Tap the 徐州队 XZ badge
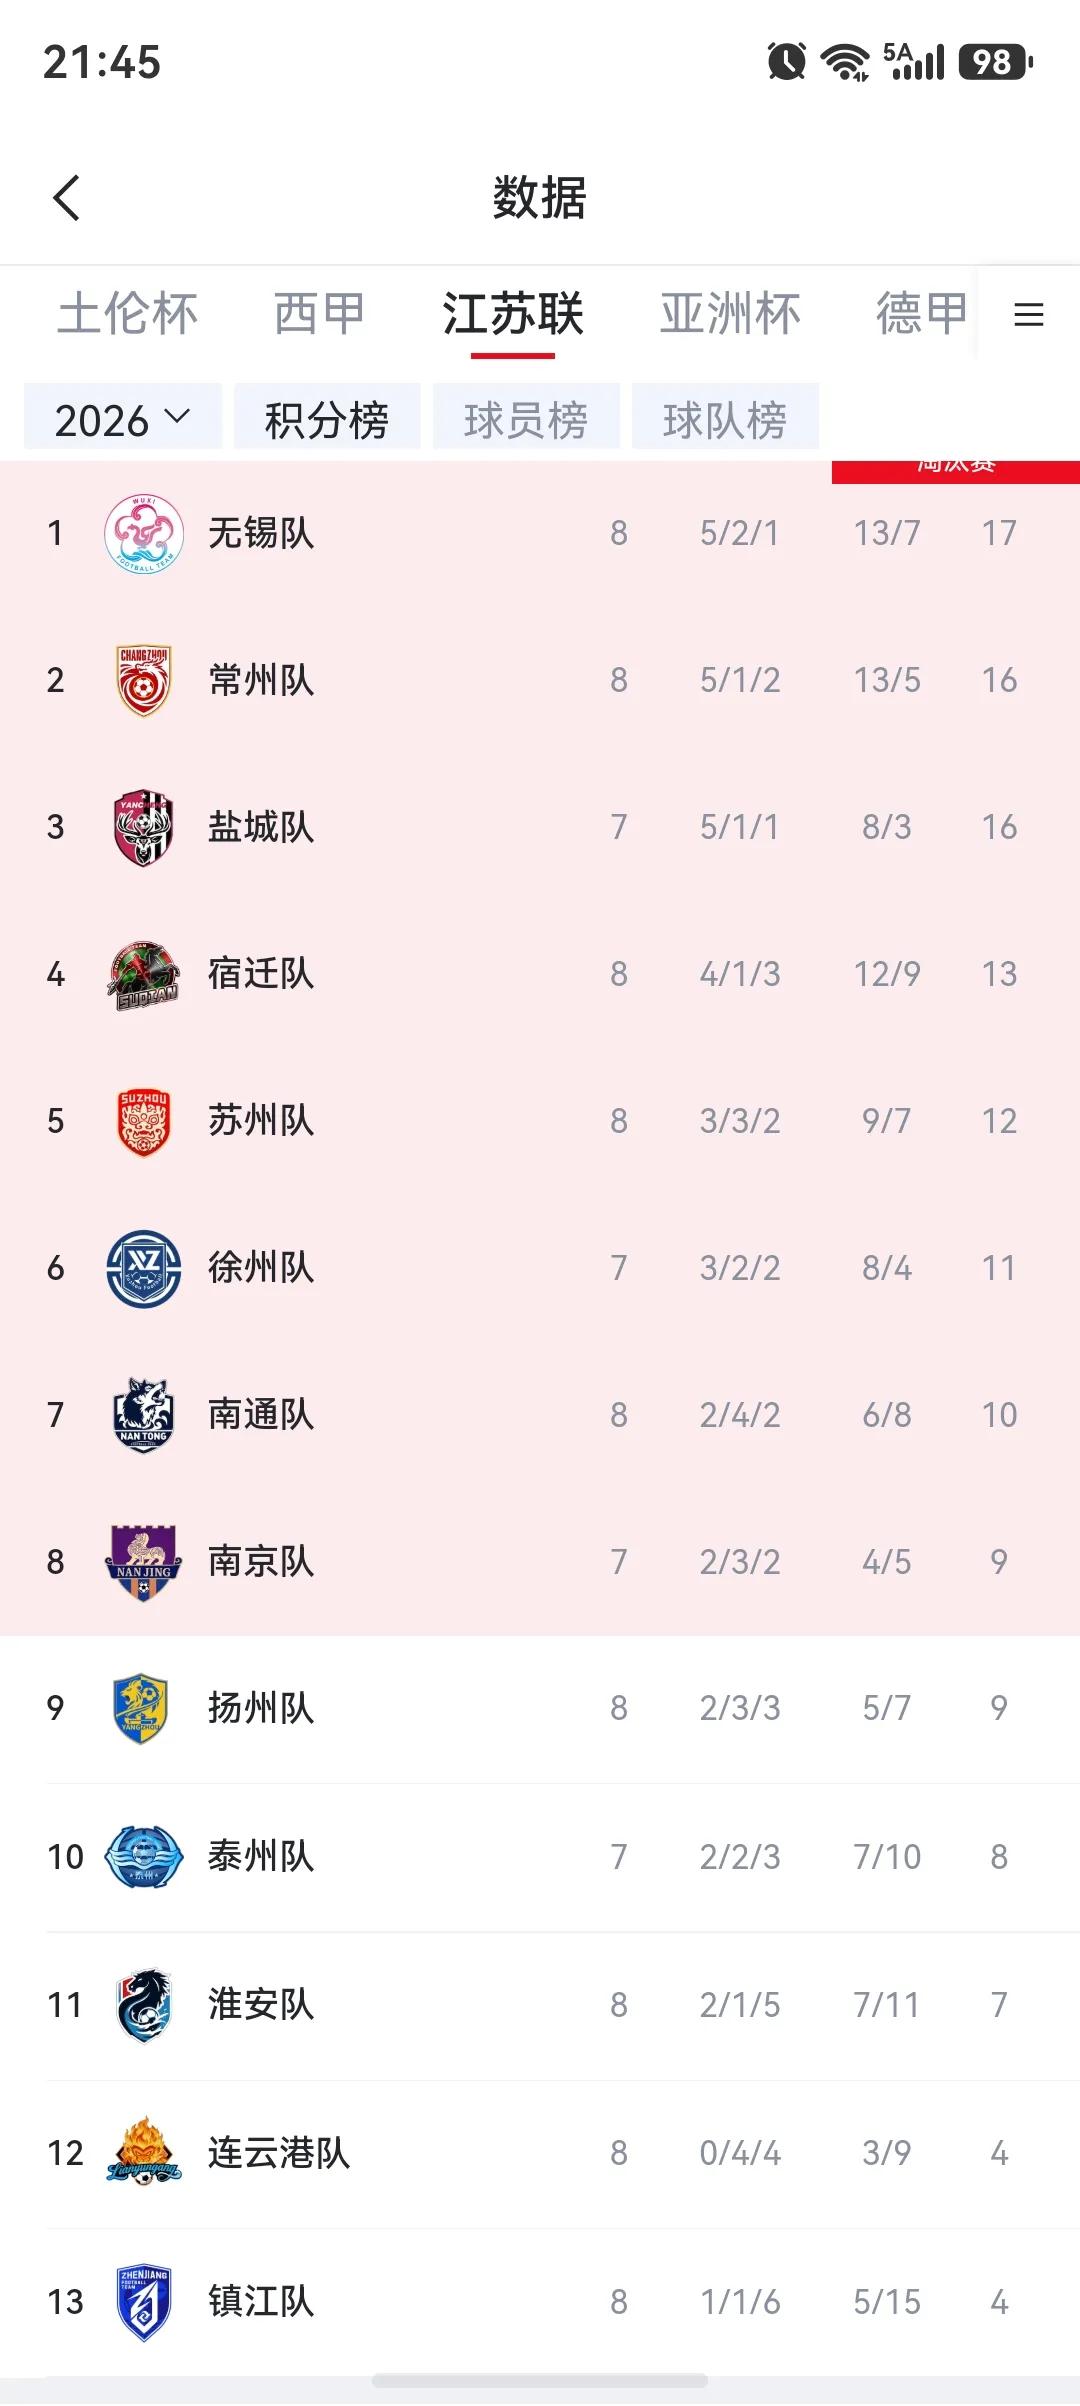The image size is (1080, 2406). [144, 1268]
